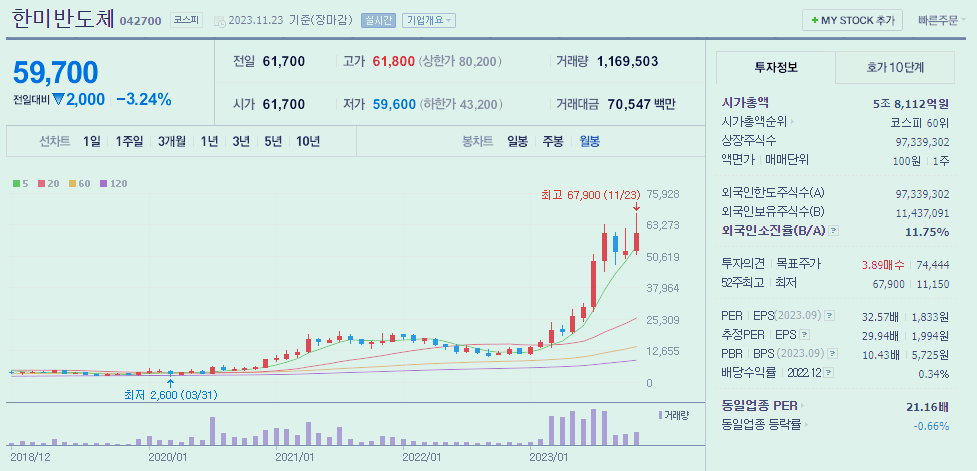Click the MY STOCK 추가 button
The width and height of the screenshot is (977, 471).
point(852,20)
